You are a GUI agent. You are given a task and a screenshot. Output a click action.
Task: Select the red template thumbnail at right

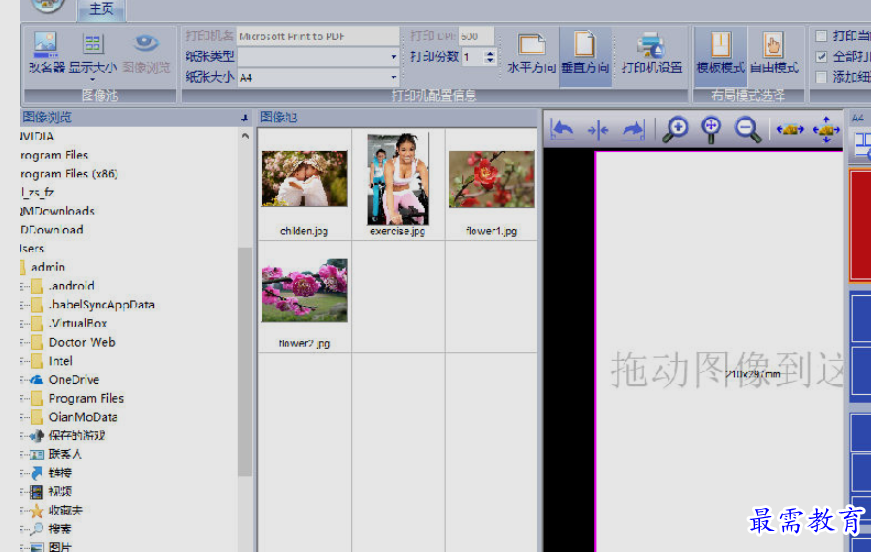coord(860,225)
